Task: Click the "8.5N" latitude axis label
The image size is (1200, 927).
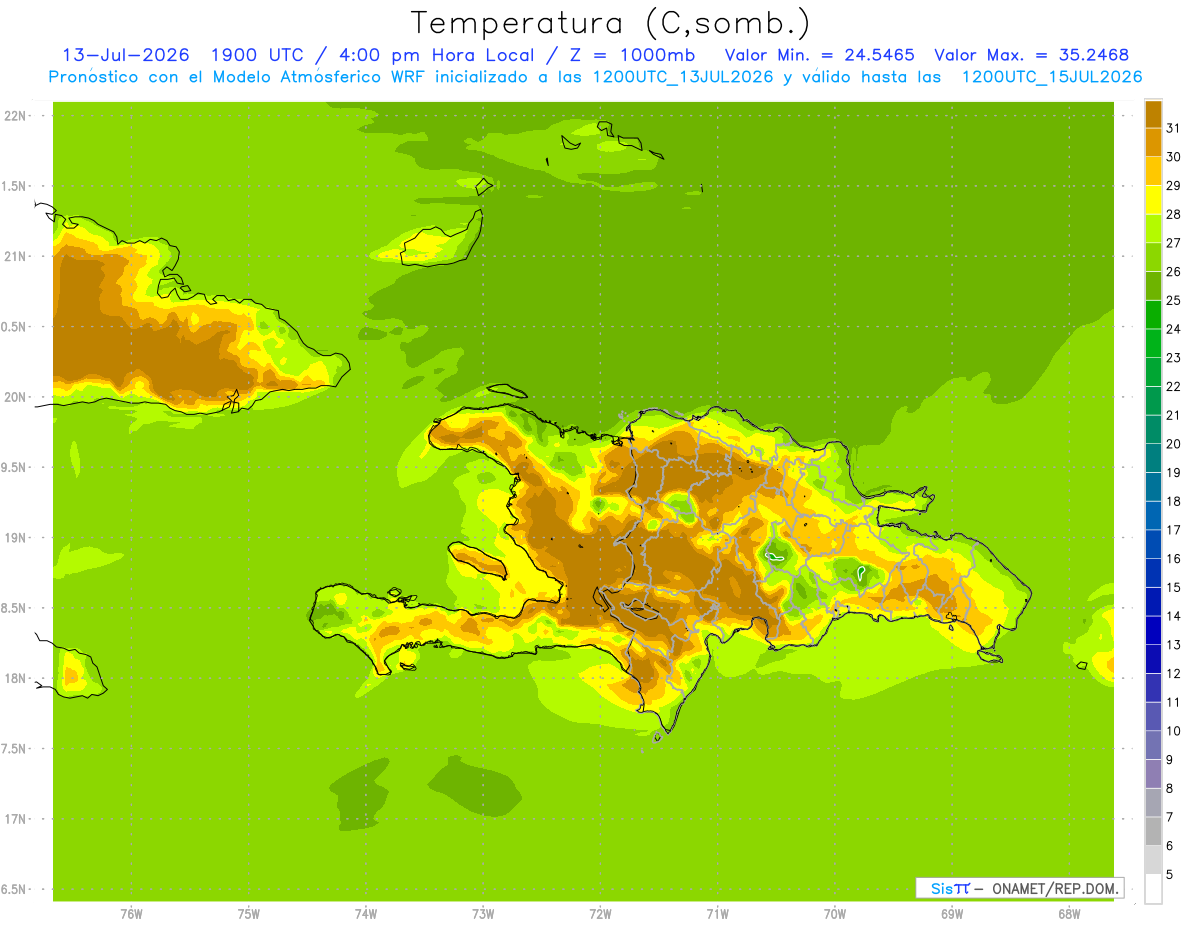Action: (15, 608)
